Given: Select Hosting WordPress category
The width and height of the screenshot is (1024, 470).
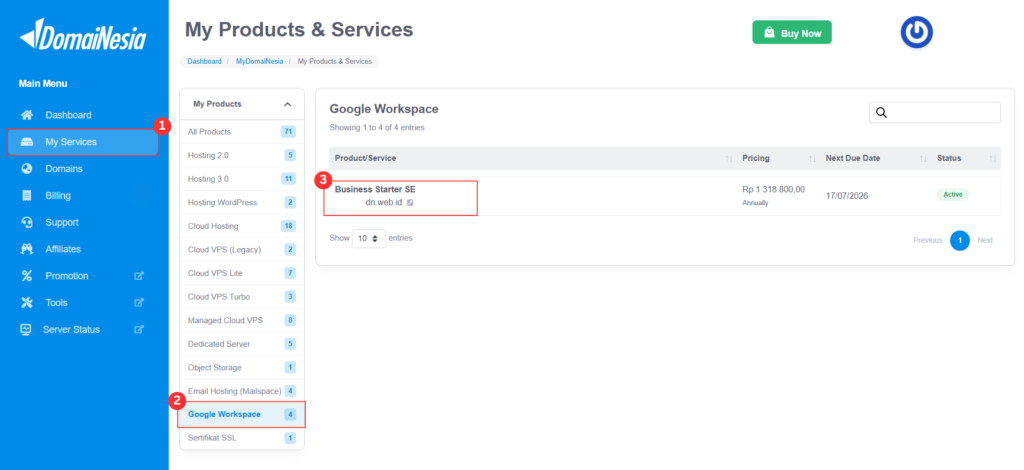Looking at the screenshot, I should click(242, 202).
